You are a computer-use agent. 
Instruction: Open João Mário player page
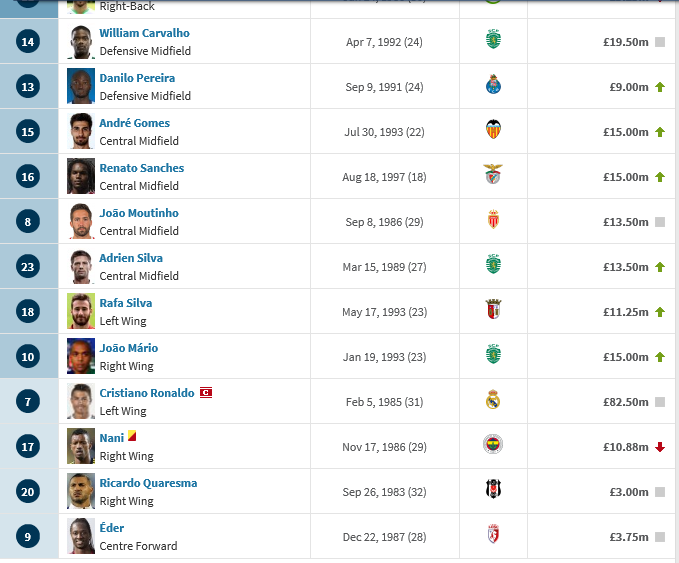coord(129,348)
